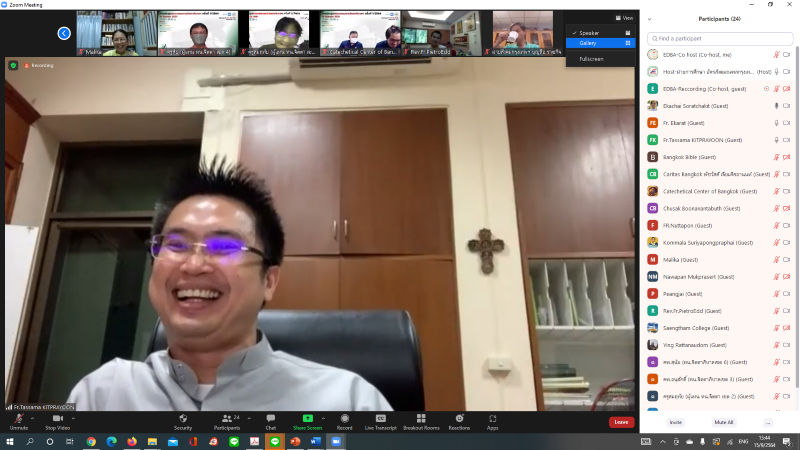Open the Reactions icon
Image resolution: width=800 pixels, height=450 pixels.
(x=459, y=418)
